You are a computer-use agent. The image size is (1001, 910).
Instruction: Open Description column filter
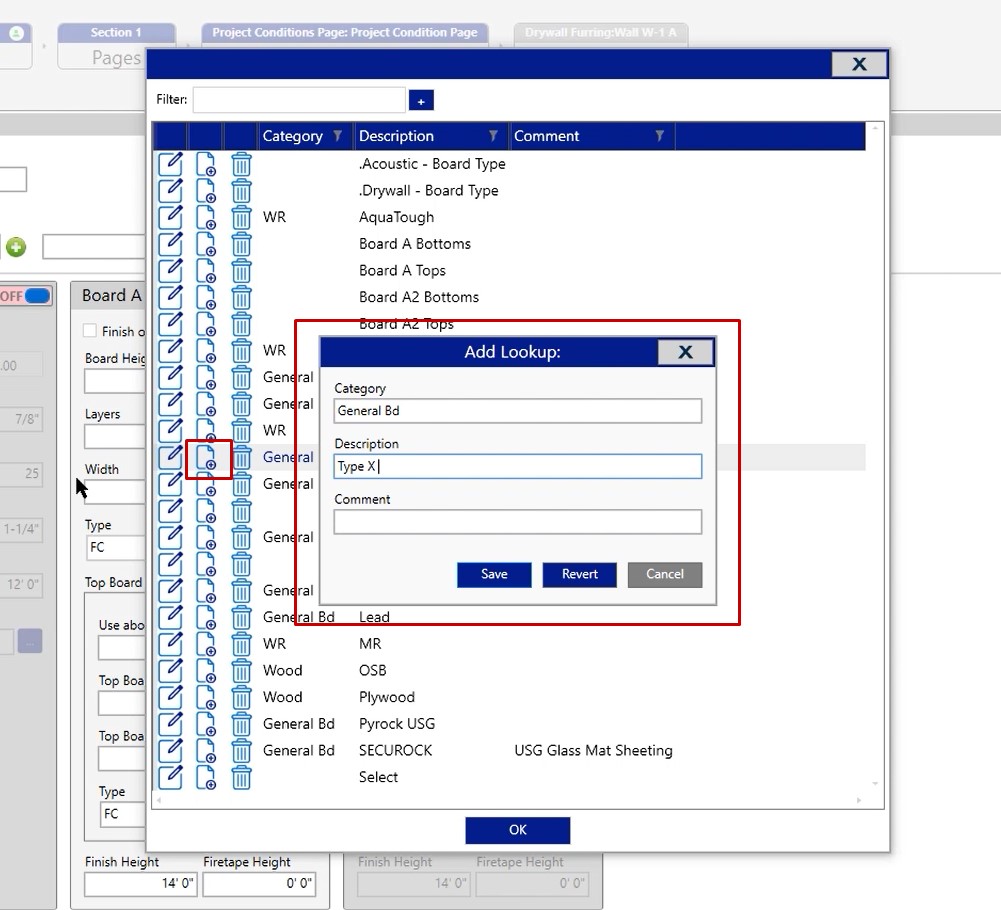pyautogui.click(x=493, y=136)
